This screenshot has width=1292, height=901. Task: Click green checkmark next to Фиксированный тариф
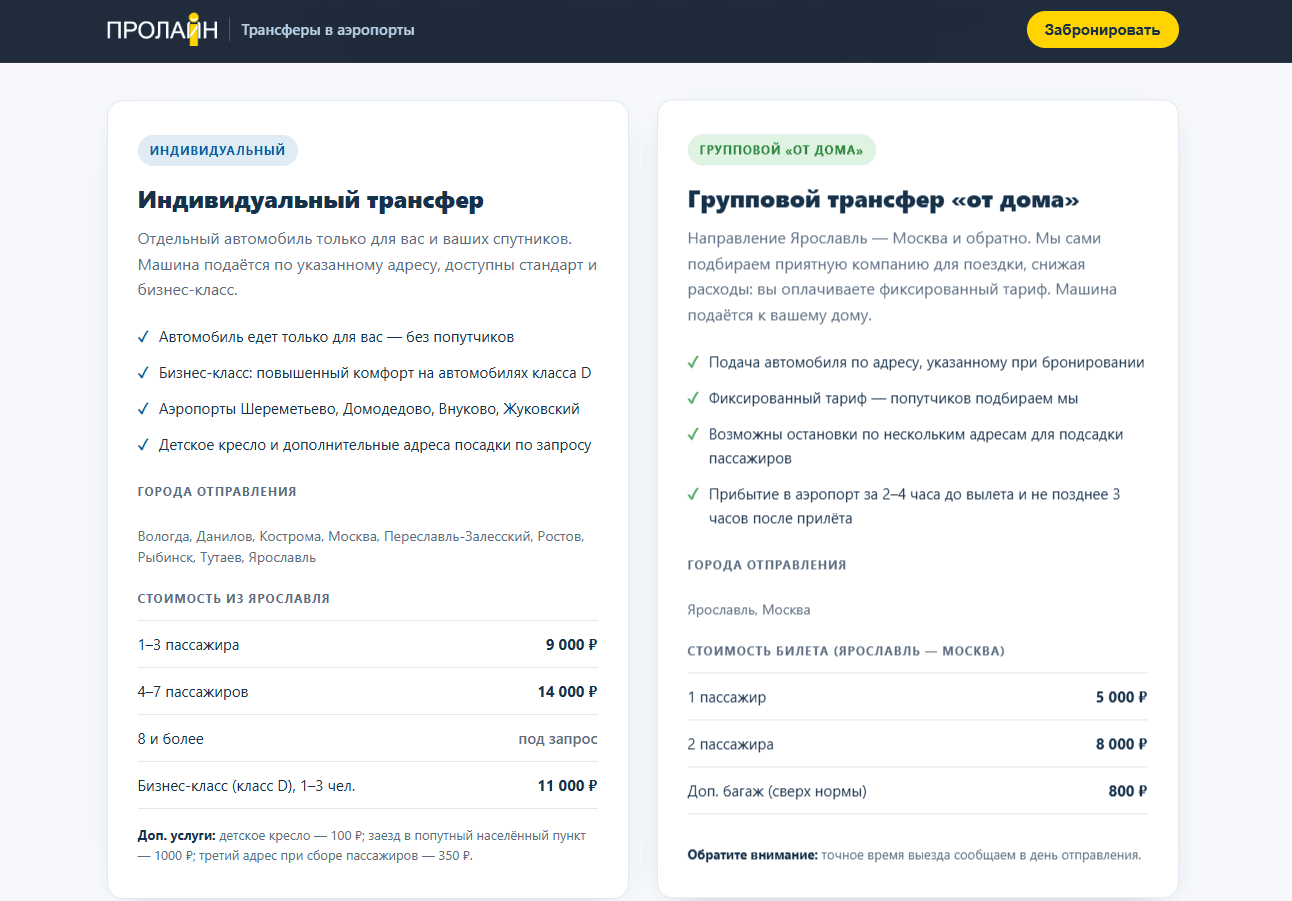(x=693, y=399)
